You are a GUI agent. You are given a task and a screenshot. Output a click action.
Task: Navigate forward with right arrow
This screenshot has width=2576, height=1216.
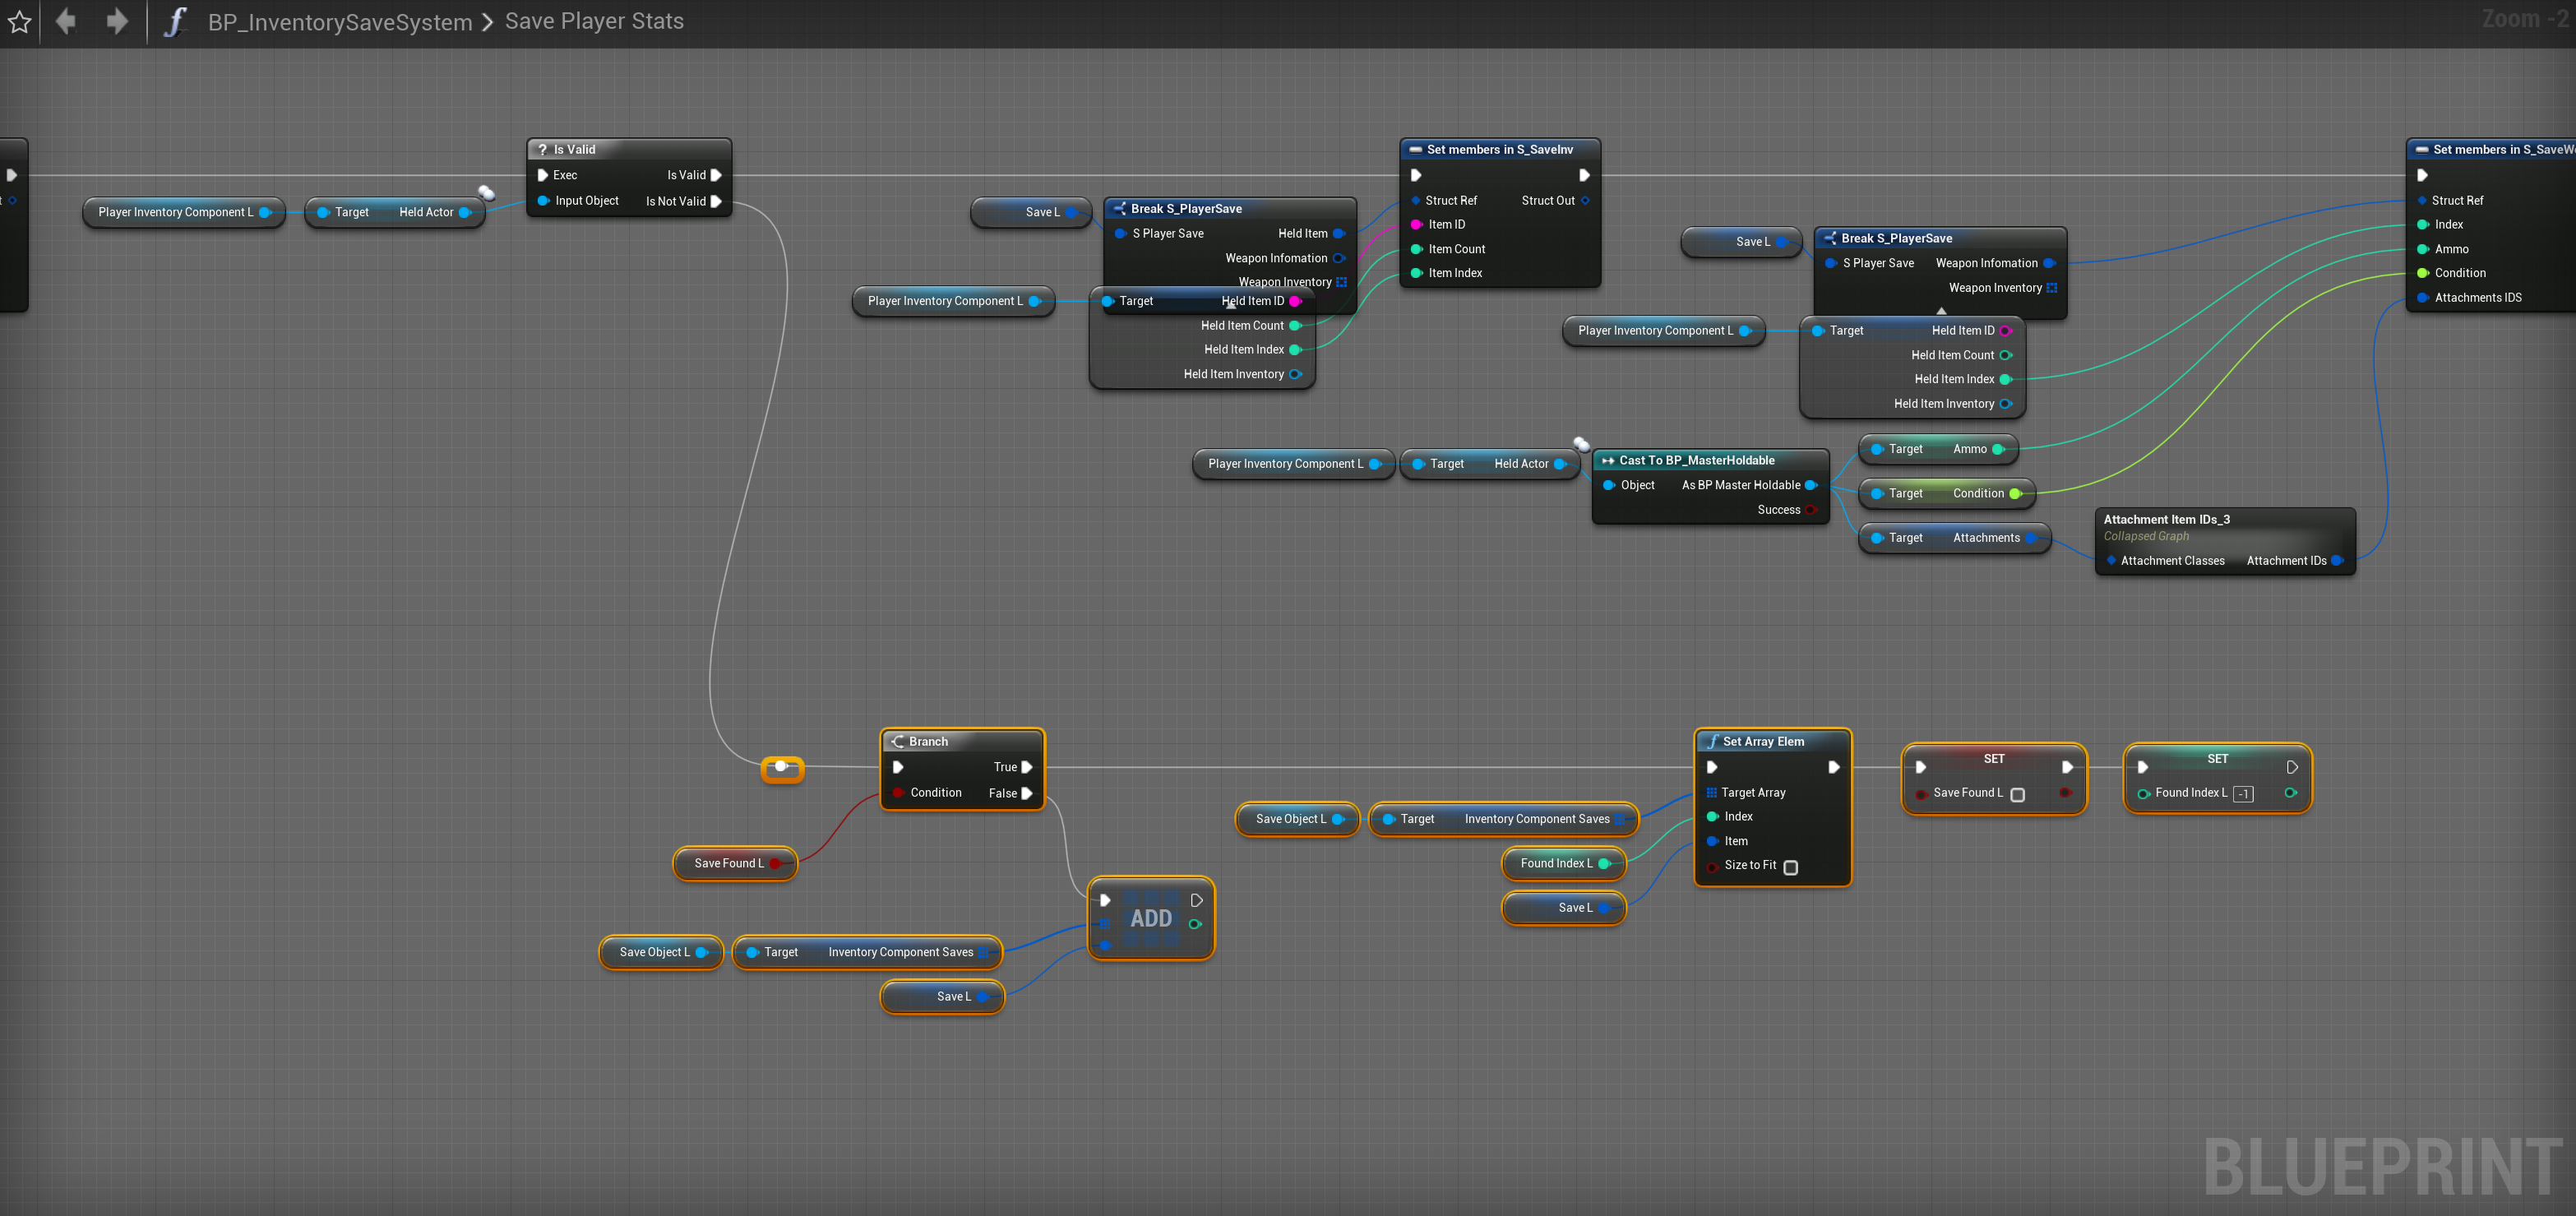pos(117,21)
